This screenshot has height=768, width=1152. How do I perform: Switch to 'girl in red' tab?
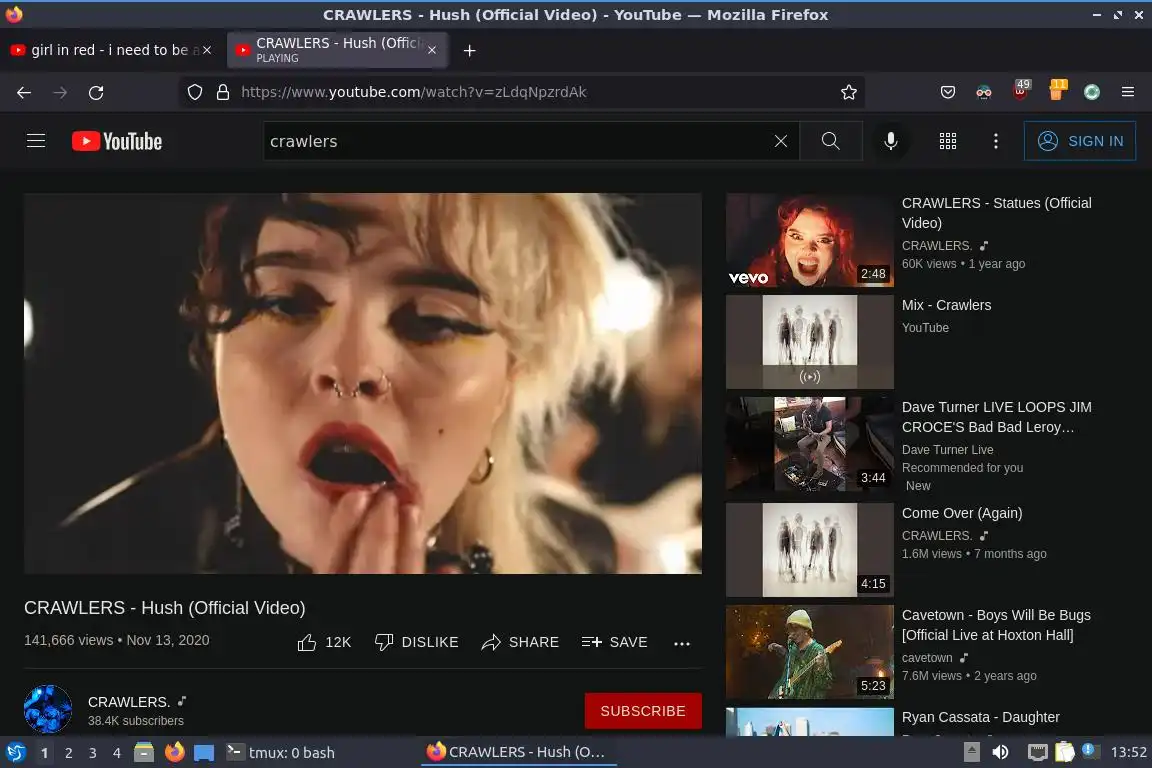click(110, 50)
